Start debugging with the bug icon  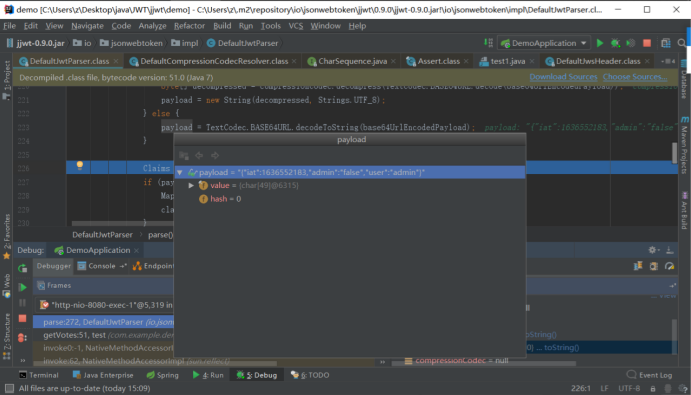[616, 43]
